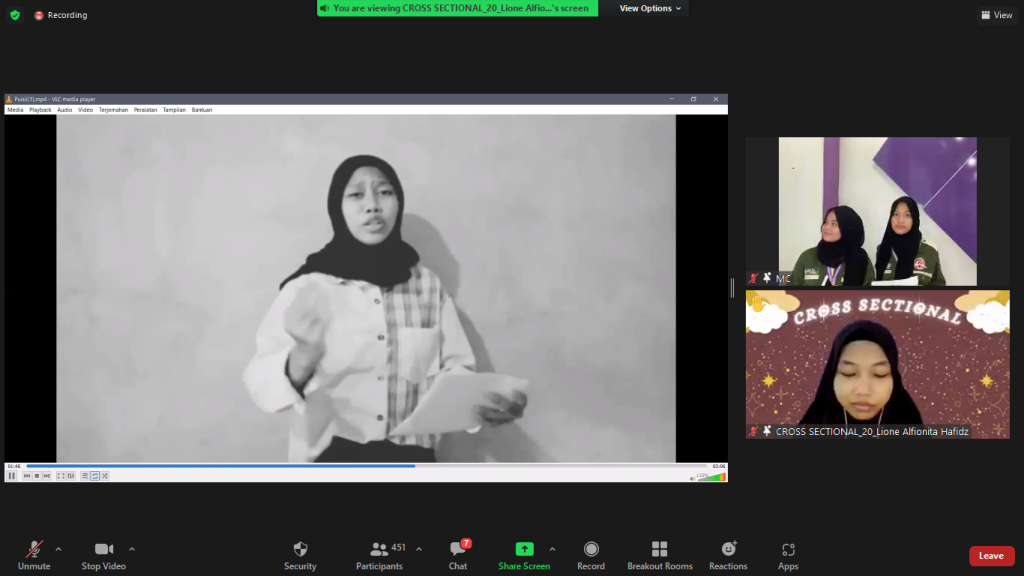Click the View layout button
The width and height of the screenshot is (1024, 576).
pyautogui.click(x=997, y=15)
